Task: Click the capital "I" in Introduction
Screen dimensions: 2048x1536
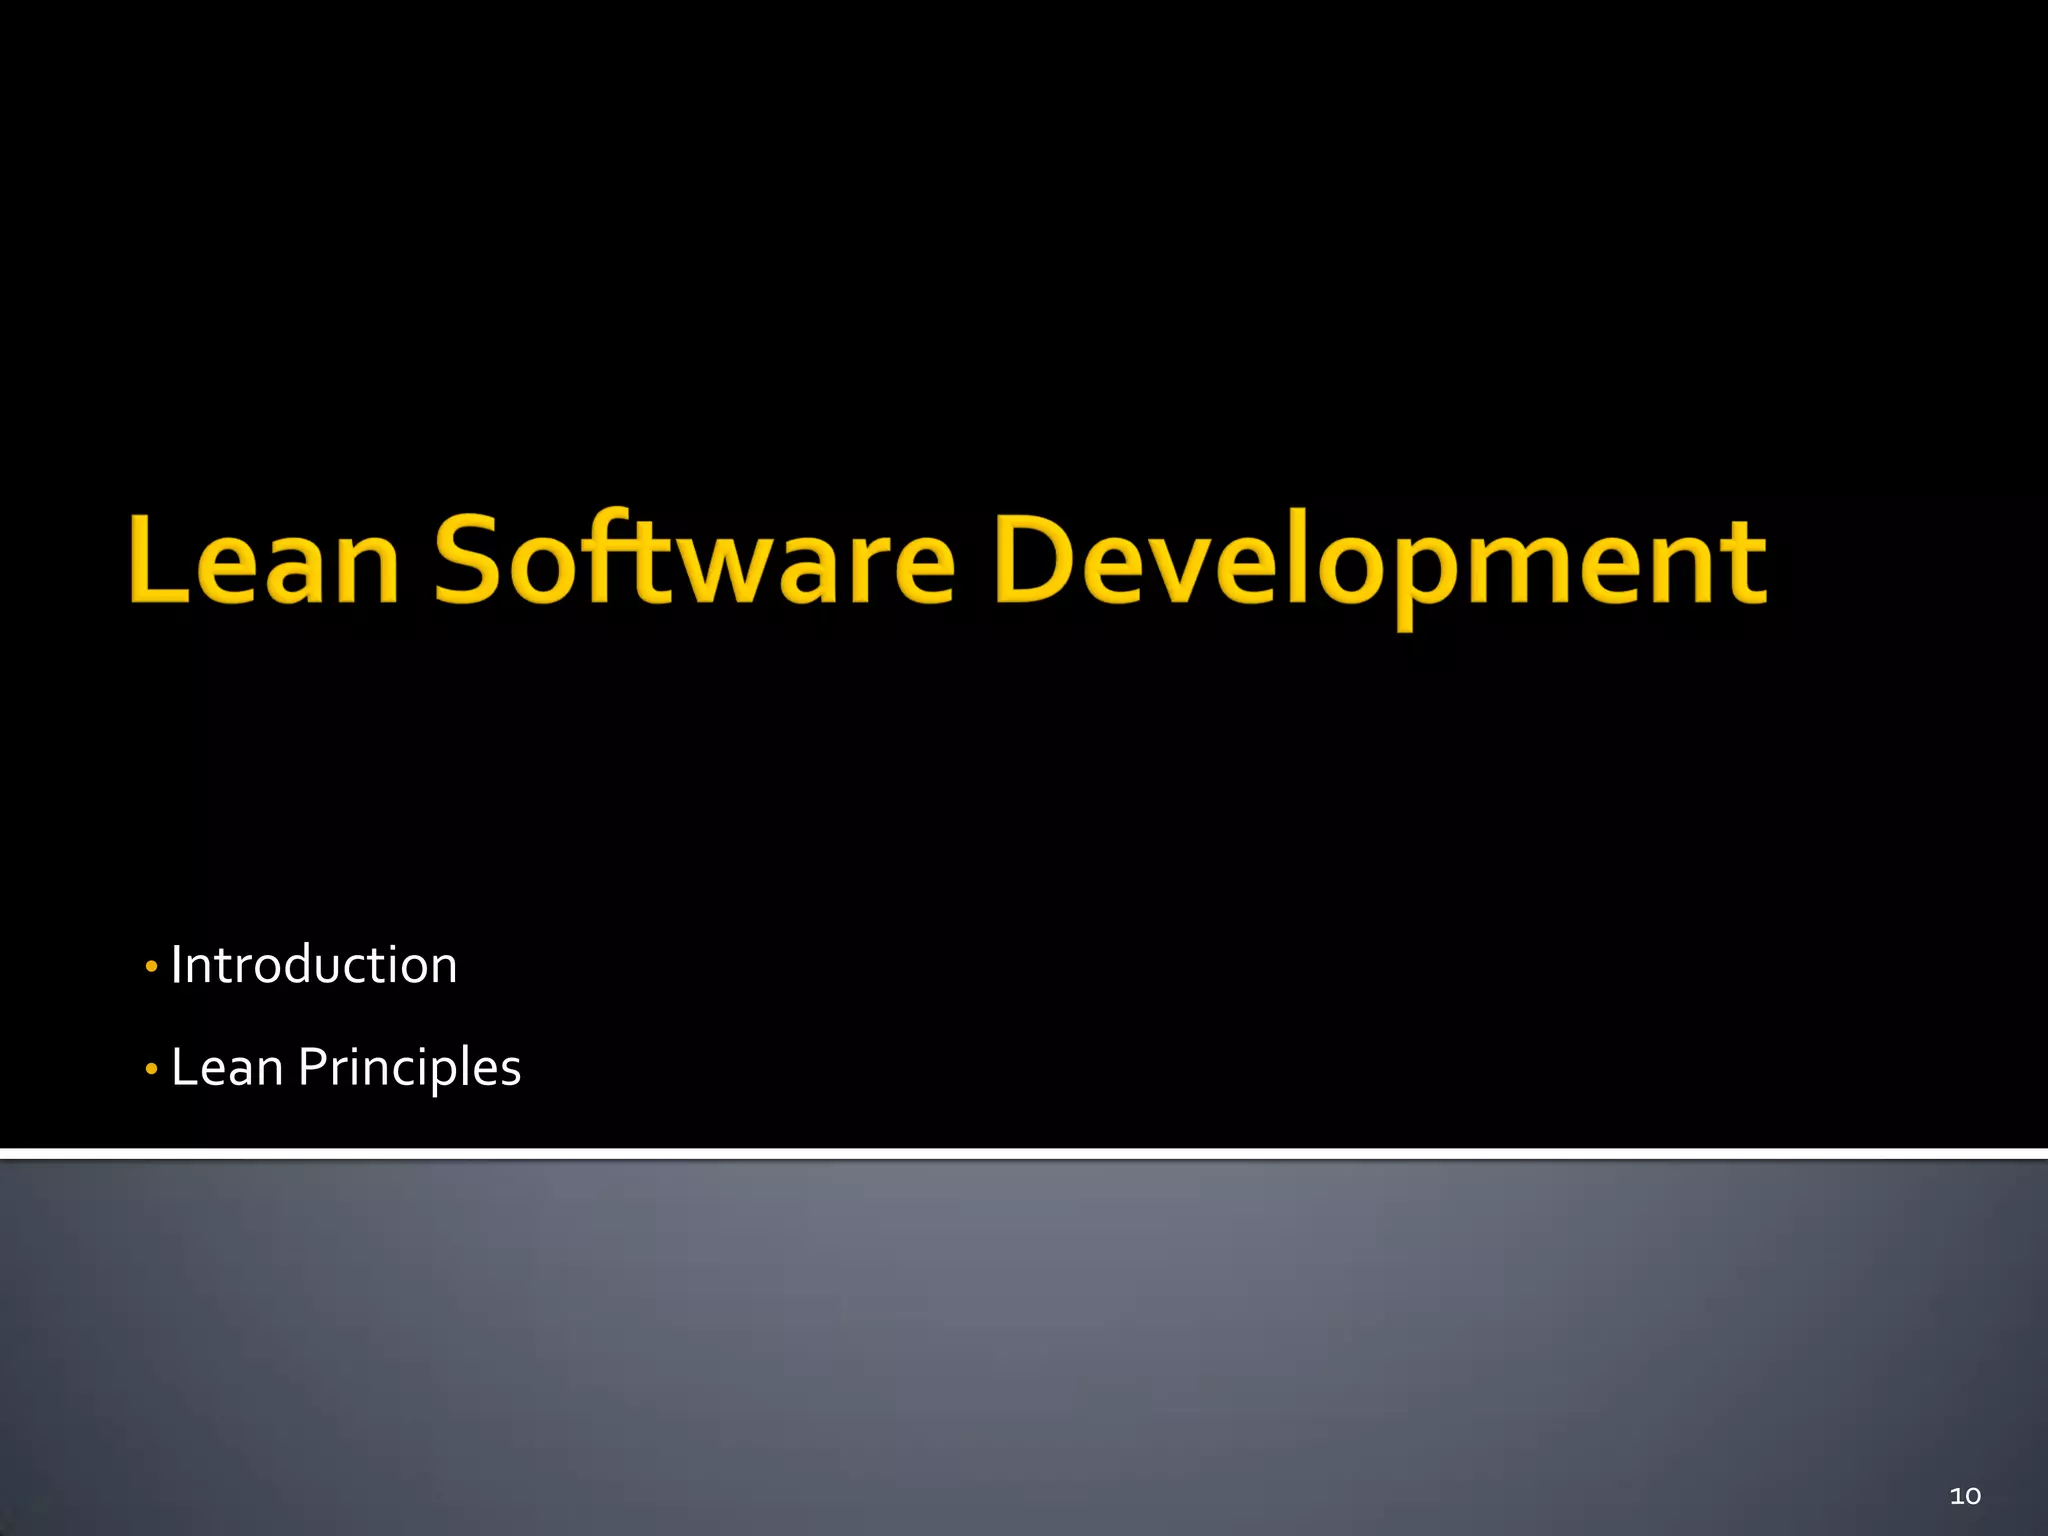Action: [x=177, y=965]
